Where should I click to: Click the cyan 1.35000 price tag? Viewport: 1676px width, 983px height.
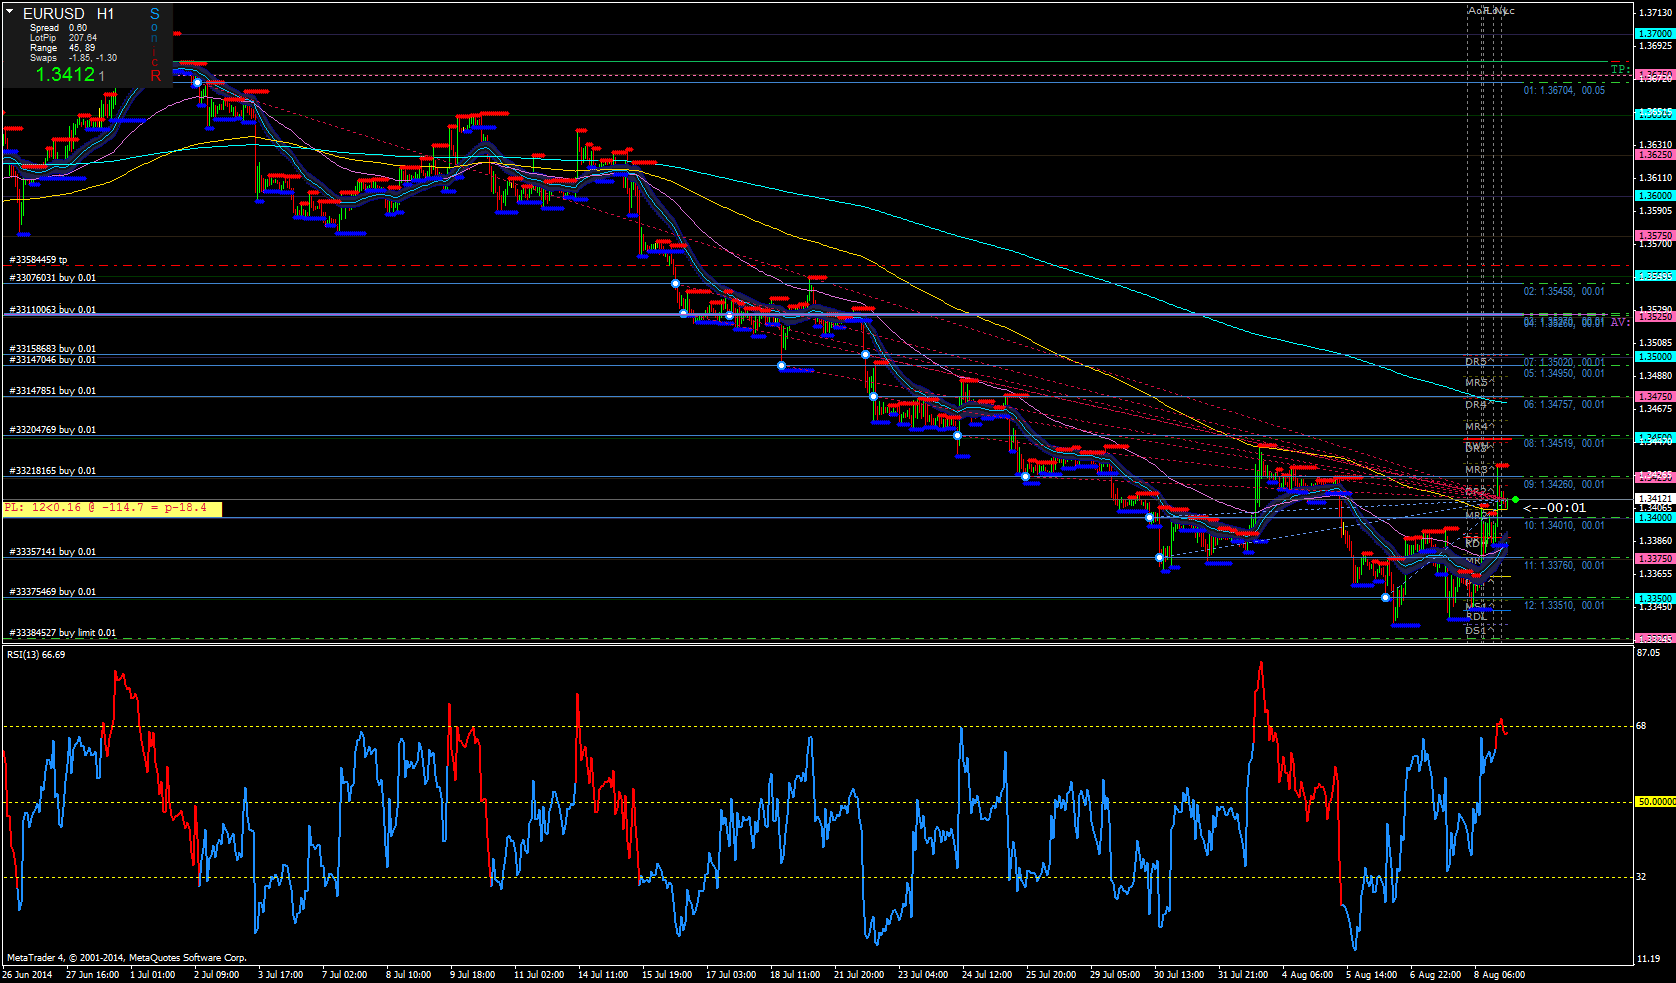pos(1655,357)
